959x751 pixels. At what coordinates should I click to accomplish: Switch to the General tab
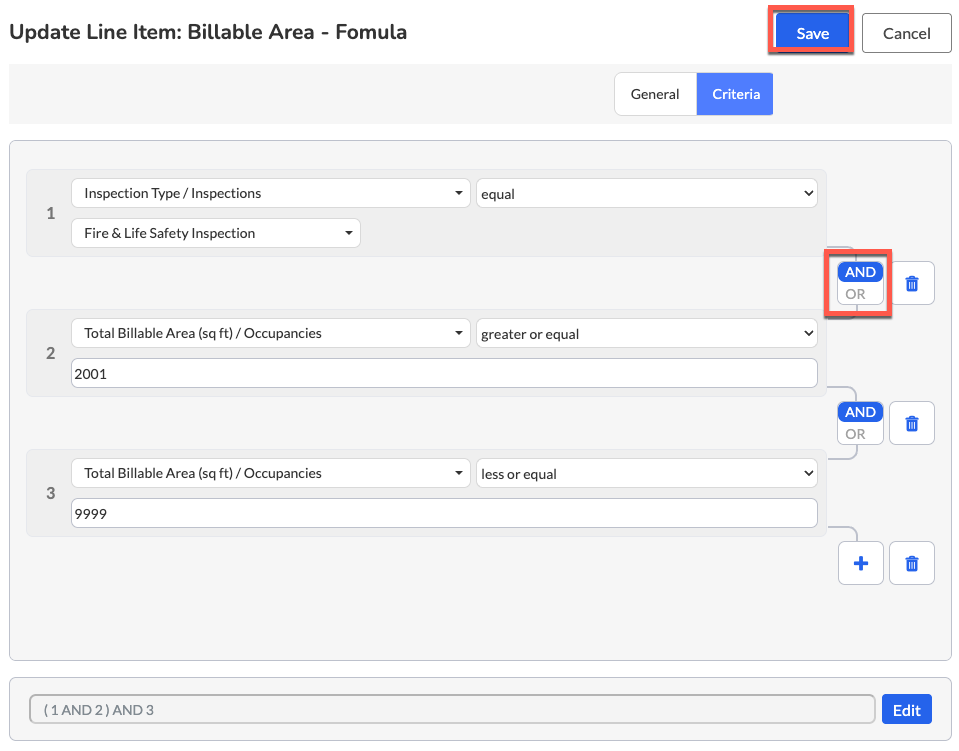655,94
